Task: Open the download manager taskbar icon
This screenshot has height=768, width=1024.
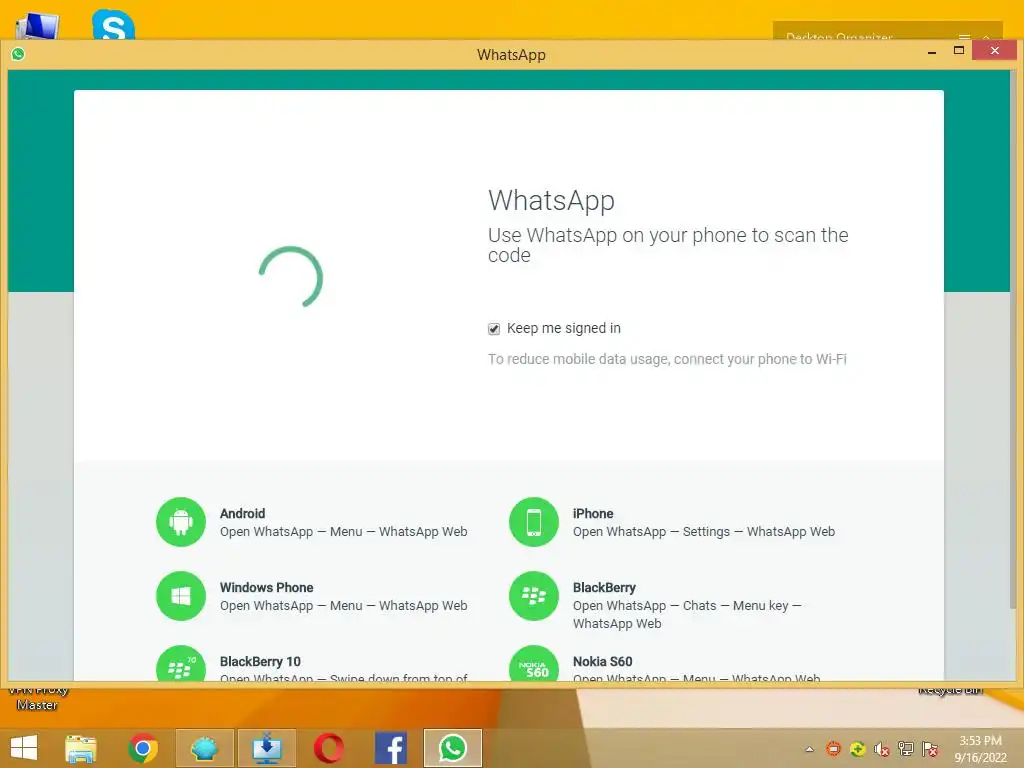Action: pyautogui.click(x=266, y=748)
